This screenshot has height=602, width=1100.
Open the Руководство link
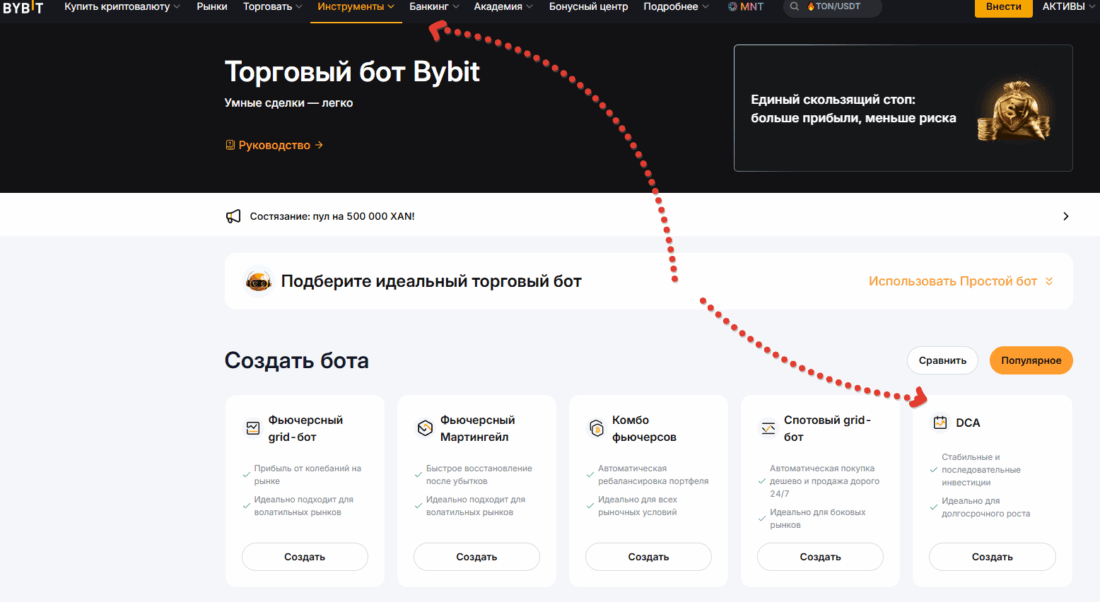point(274,145)
